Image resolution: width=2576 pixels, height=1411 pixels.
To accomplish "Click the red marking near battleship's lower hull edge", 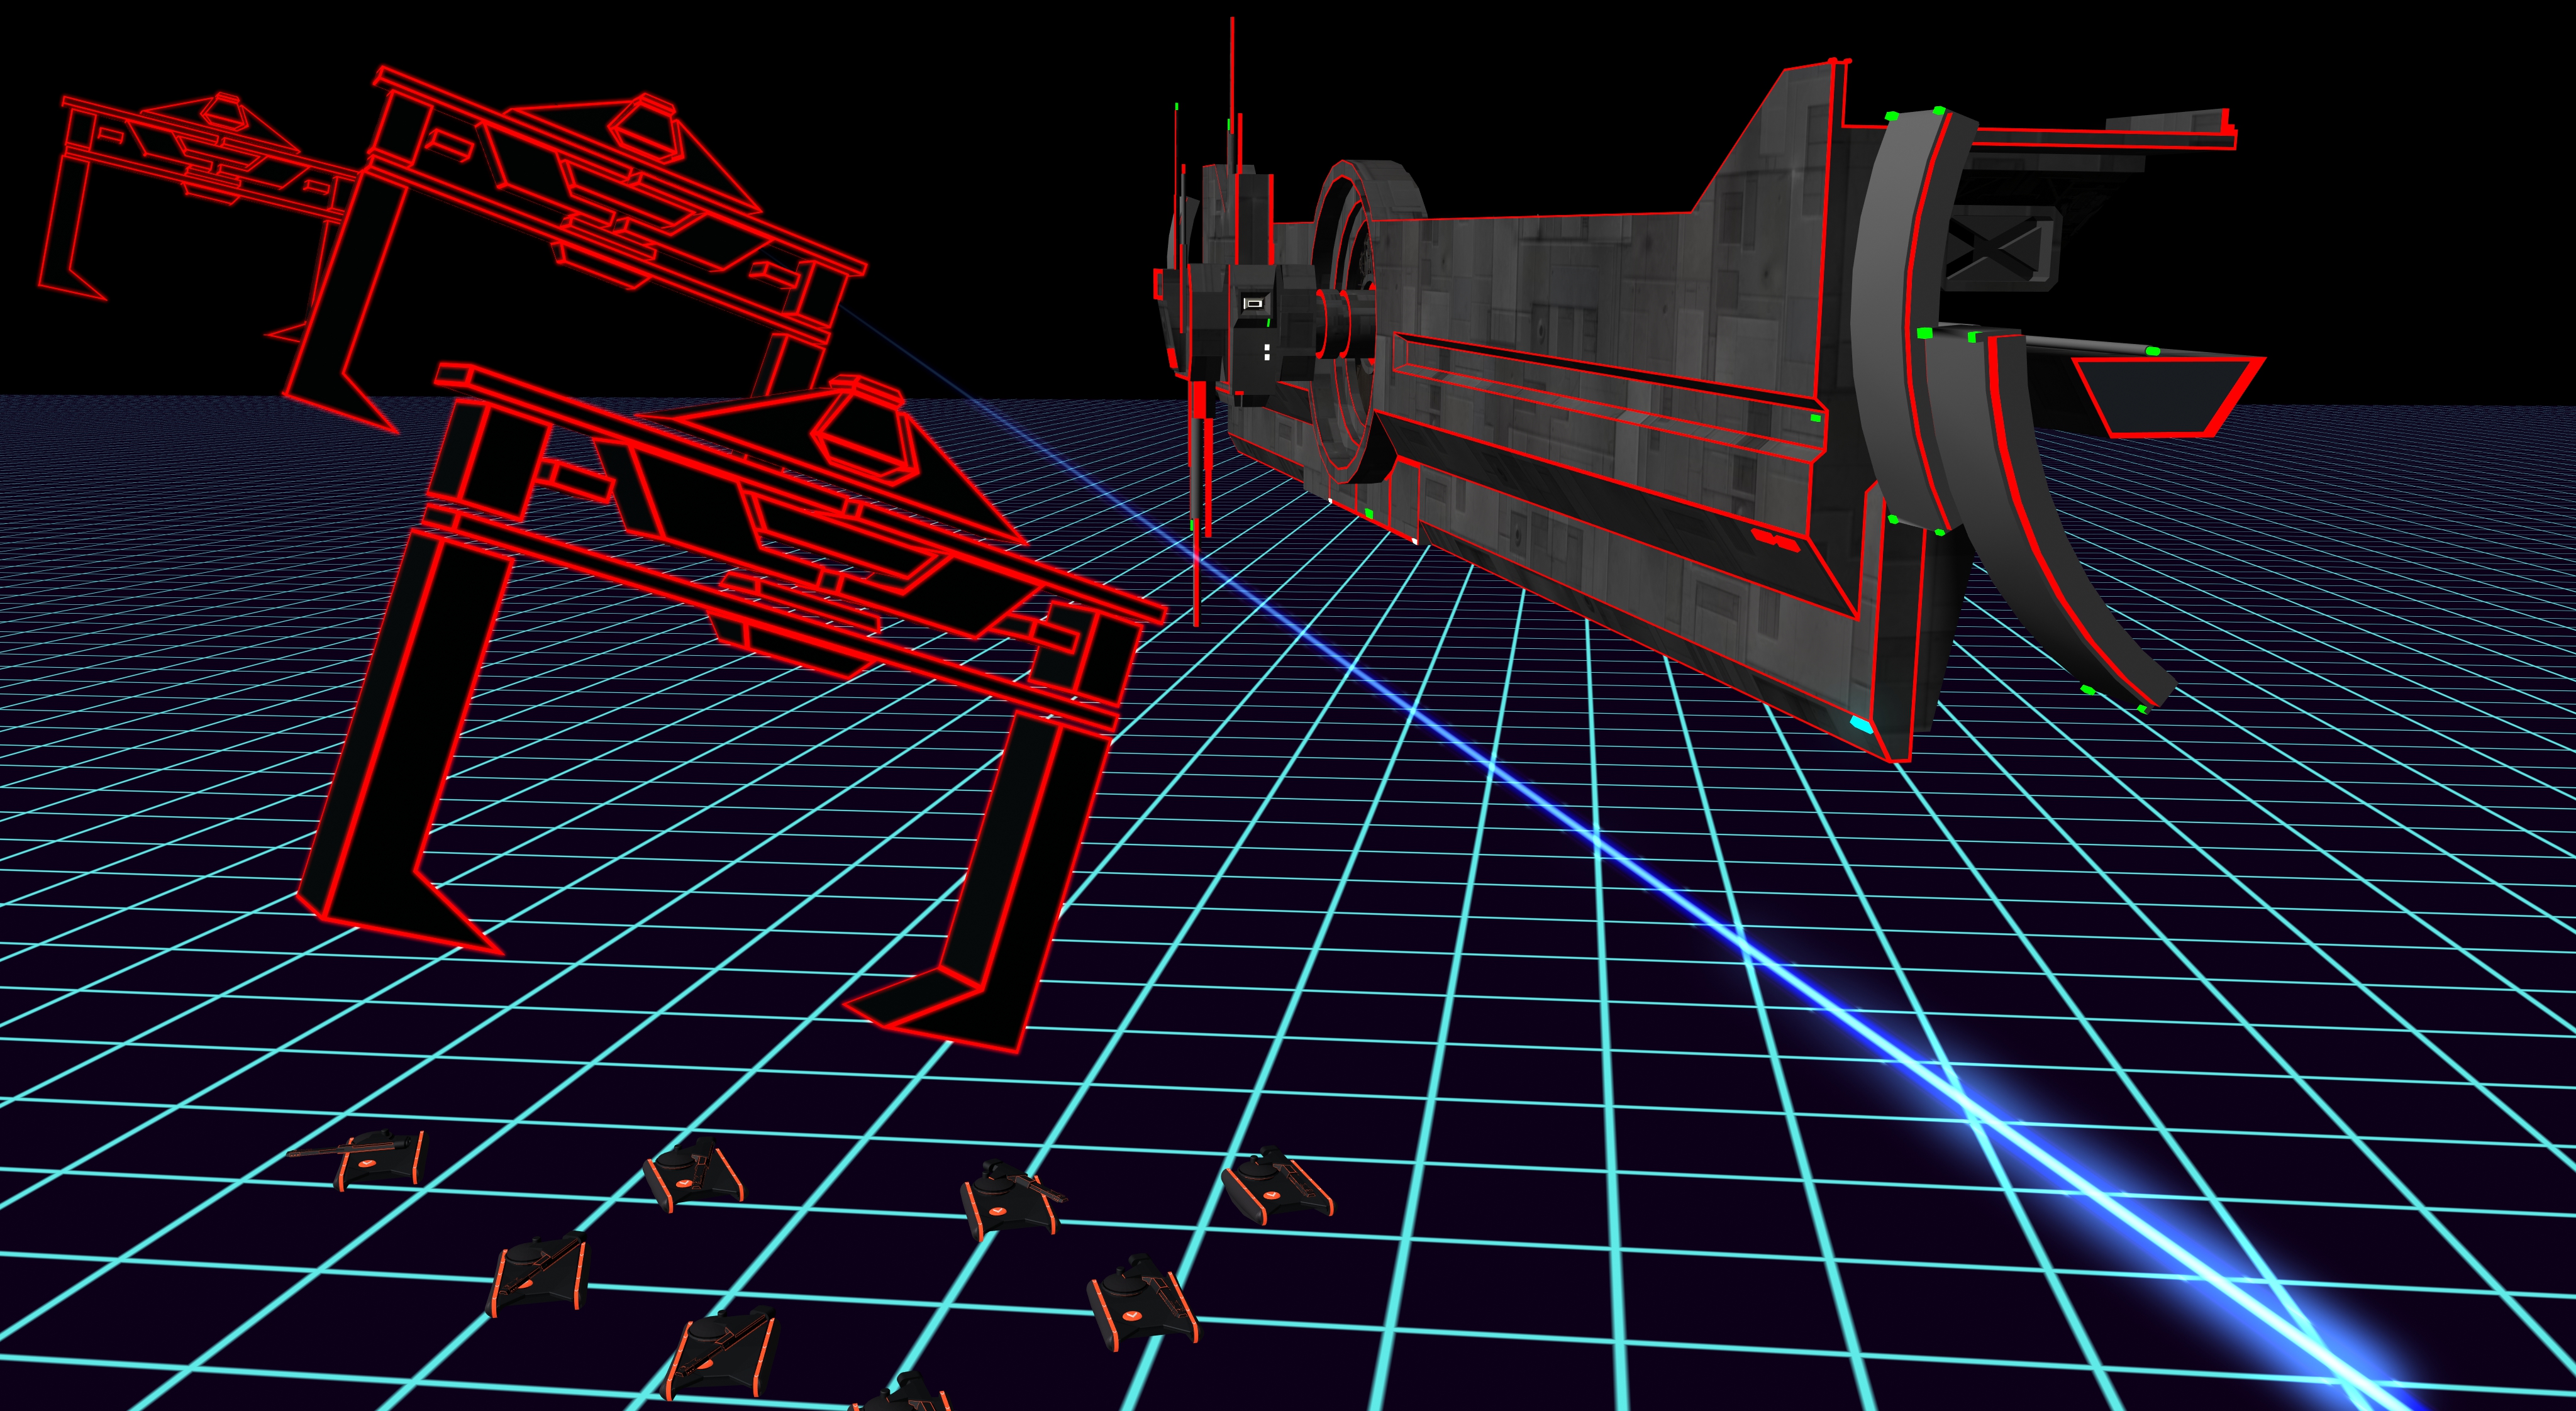I will [1775, 541].
